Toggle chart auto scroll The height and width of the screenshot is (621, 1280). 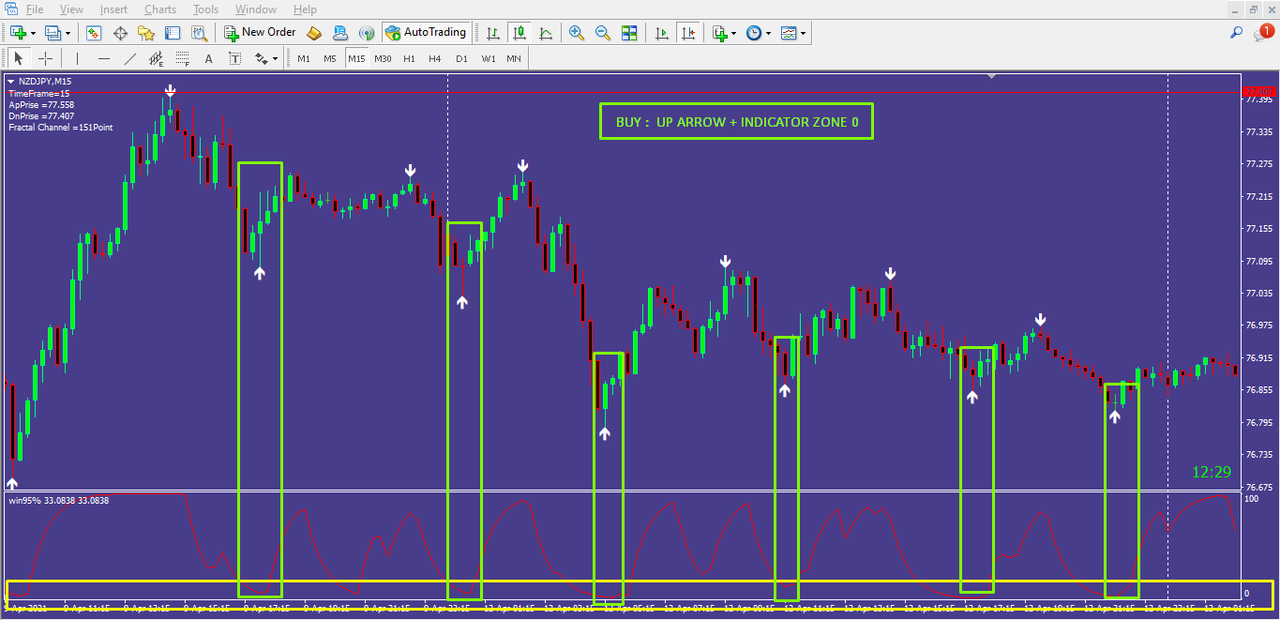(661, 32)
